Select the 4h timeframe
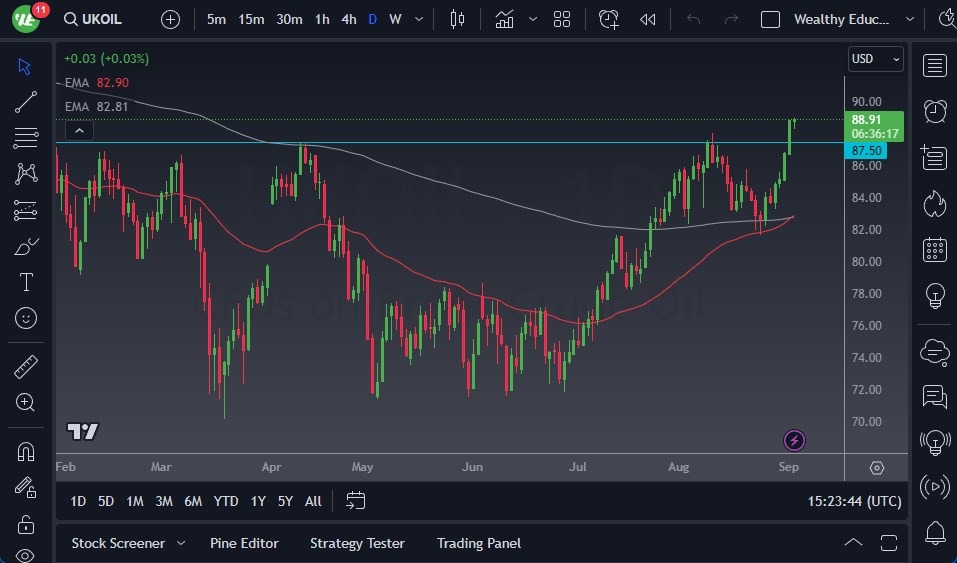957x563 pixels. [x=348, y=19]
